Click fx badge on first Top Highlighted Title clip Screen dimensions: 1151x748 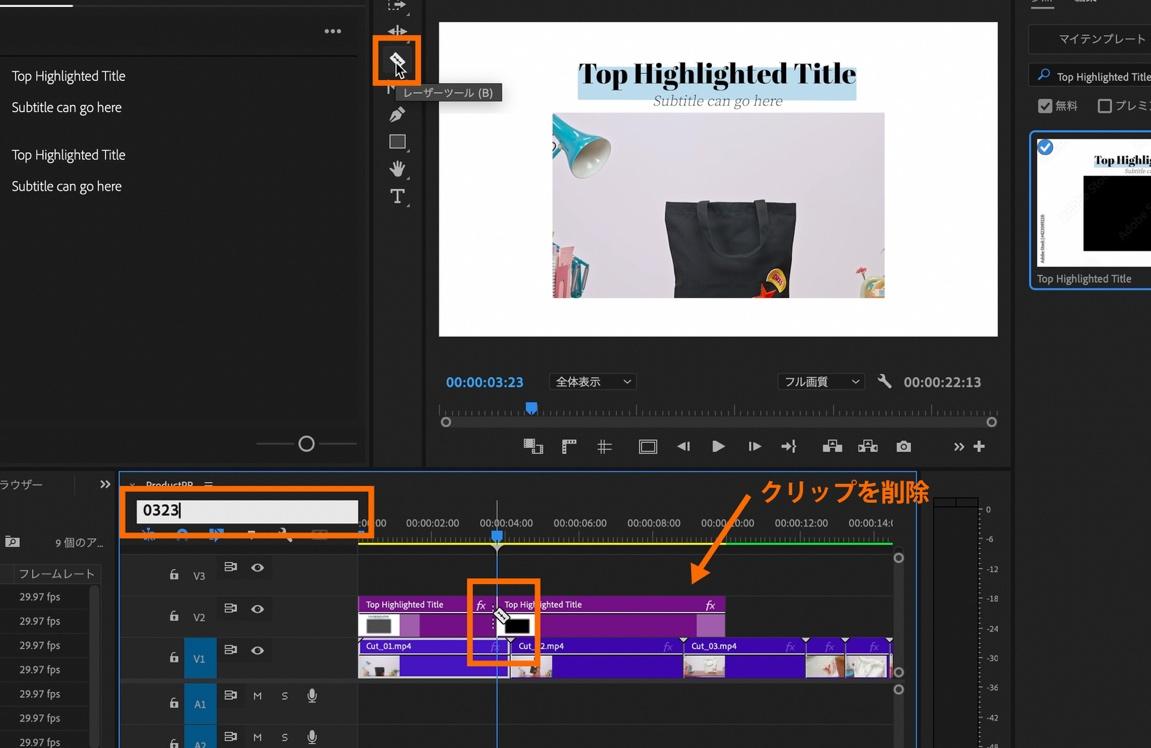(x=481, y=605)
